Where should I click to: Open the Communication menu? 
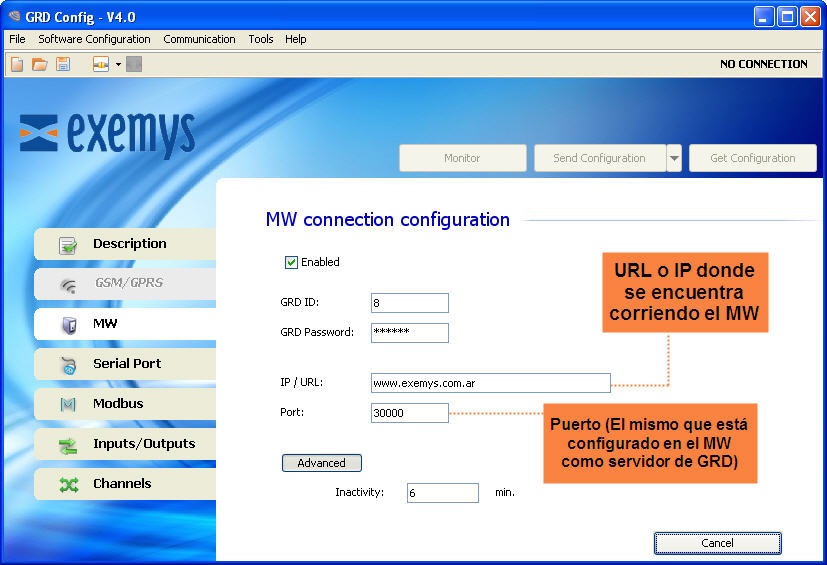[199, 39]
